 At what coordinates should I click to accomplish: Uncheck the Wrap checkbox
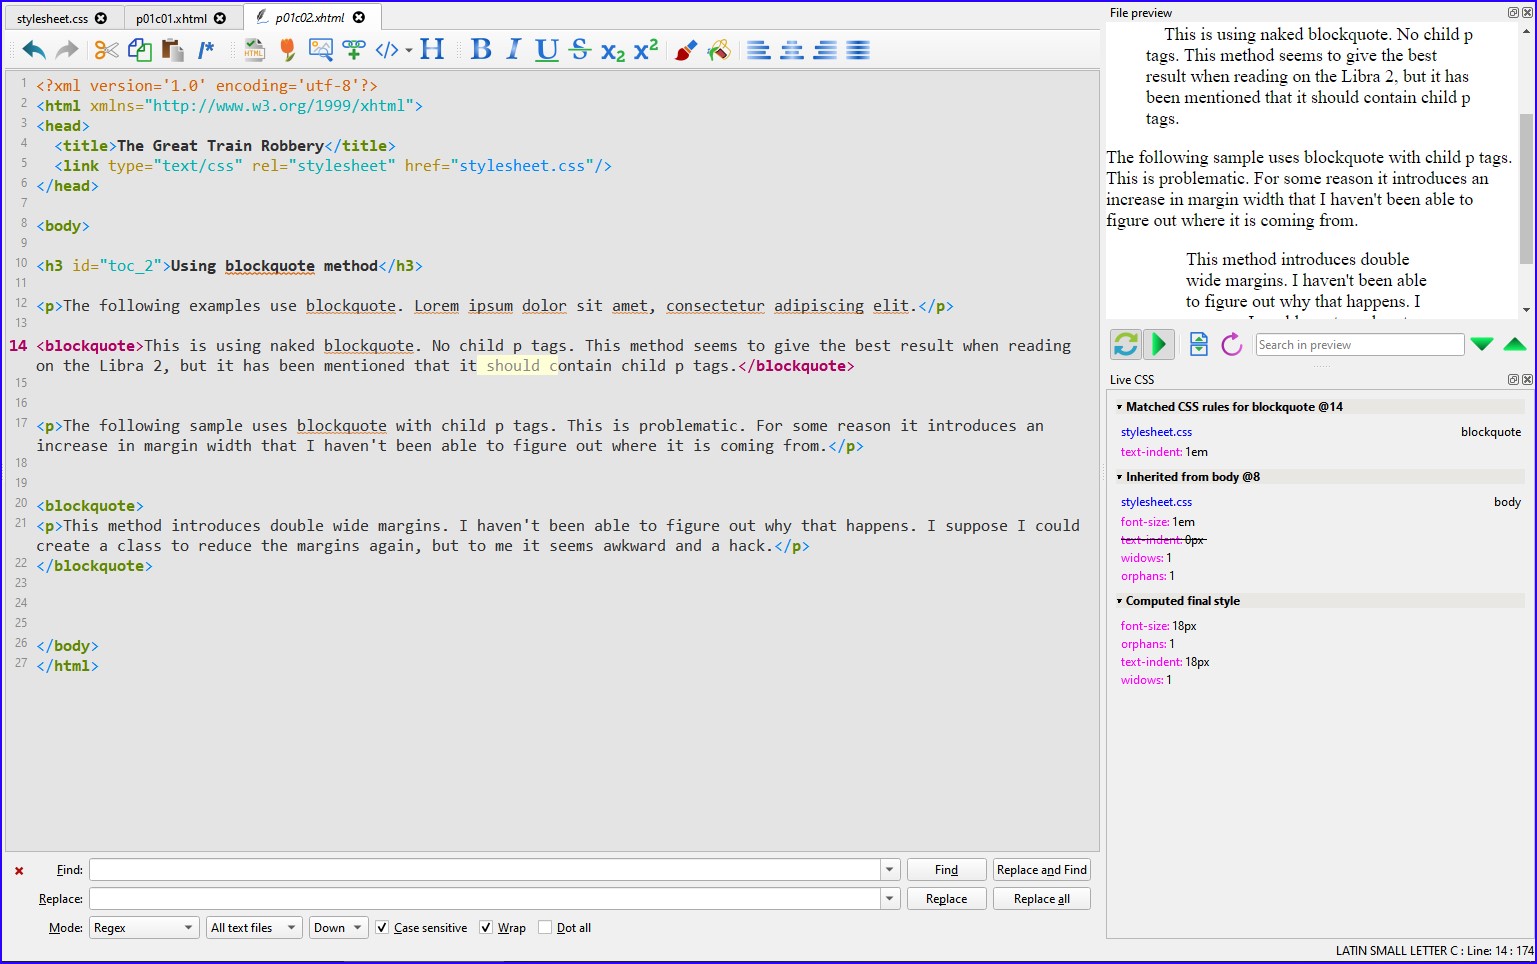pos(486,928)
